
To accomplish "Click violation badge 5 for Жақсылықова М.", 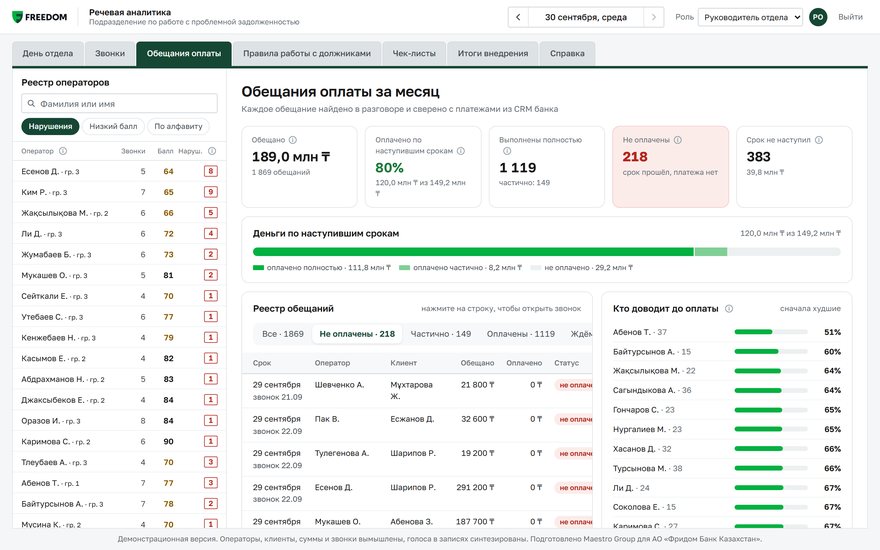I will [x=210, y=213].
